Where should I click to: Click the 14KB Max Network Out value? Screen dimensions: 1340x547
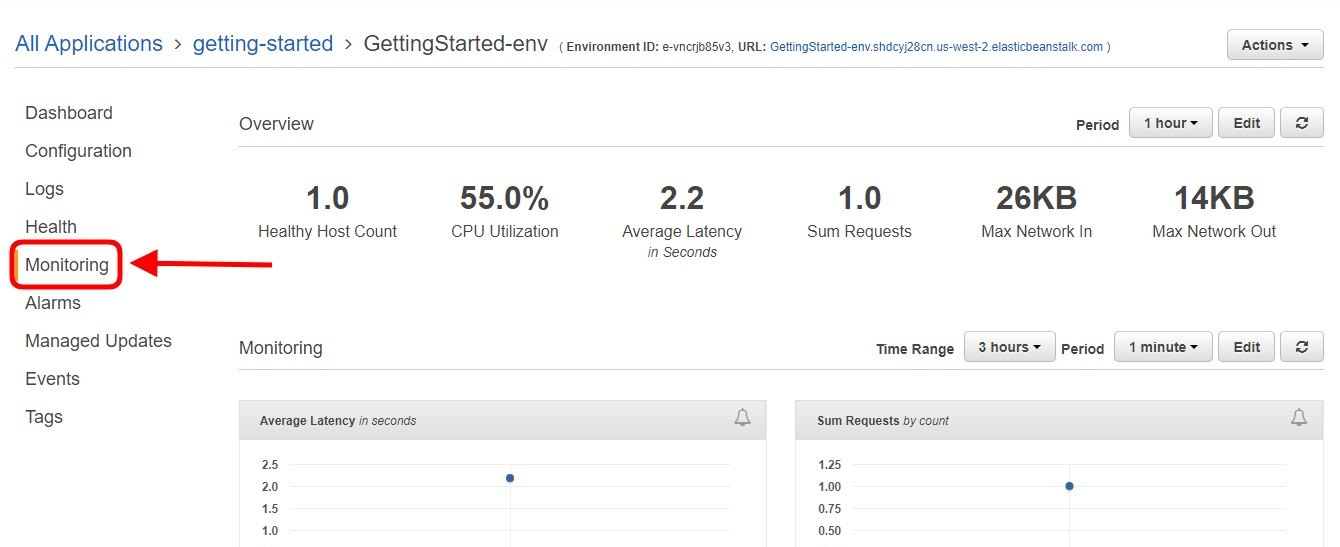(1214, 198)
